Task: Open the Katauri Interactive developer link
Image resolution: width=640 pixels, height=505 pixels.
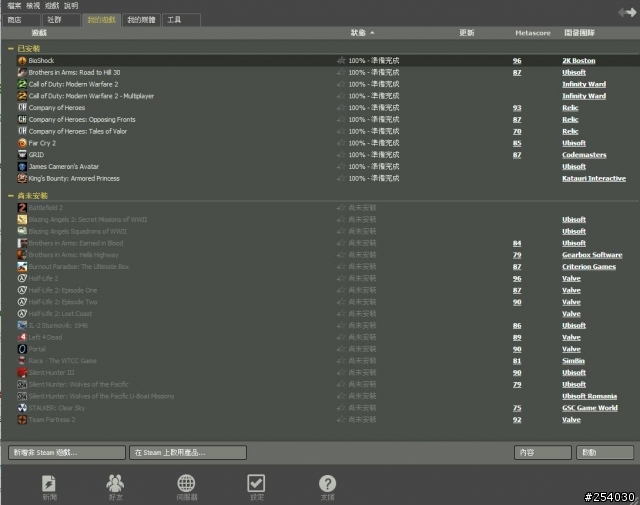Action: point(594,178)
